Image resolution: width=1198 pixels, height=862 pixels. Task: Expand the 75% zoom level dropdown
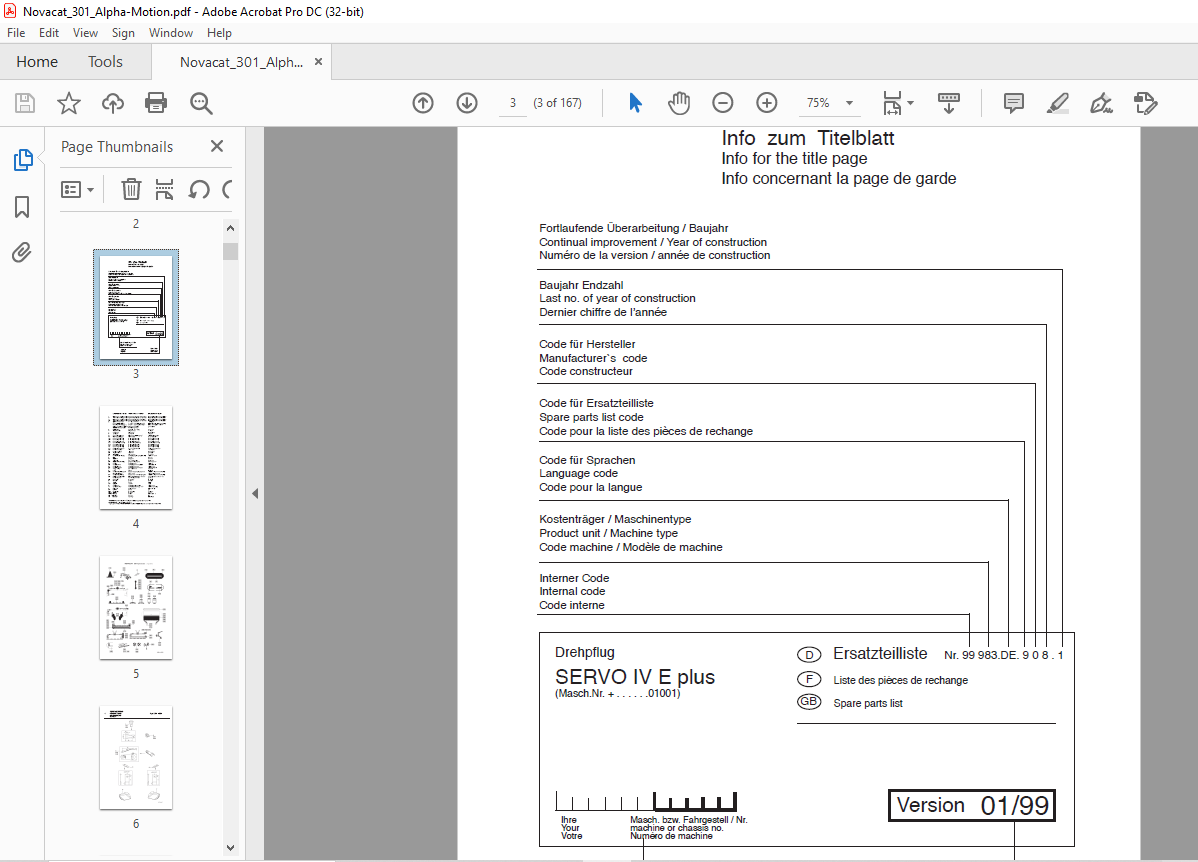tap(849, 102)
